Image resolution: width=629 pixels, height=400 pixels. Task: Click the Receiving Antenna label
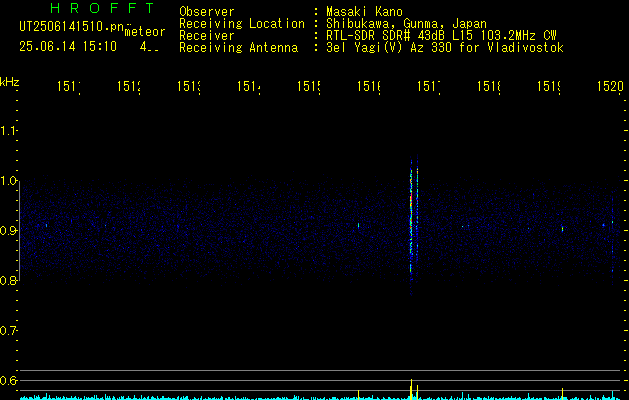click(x=239, y=48)
